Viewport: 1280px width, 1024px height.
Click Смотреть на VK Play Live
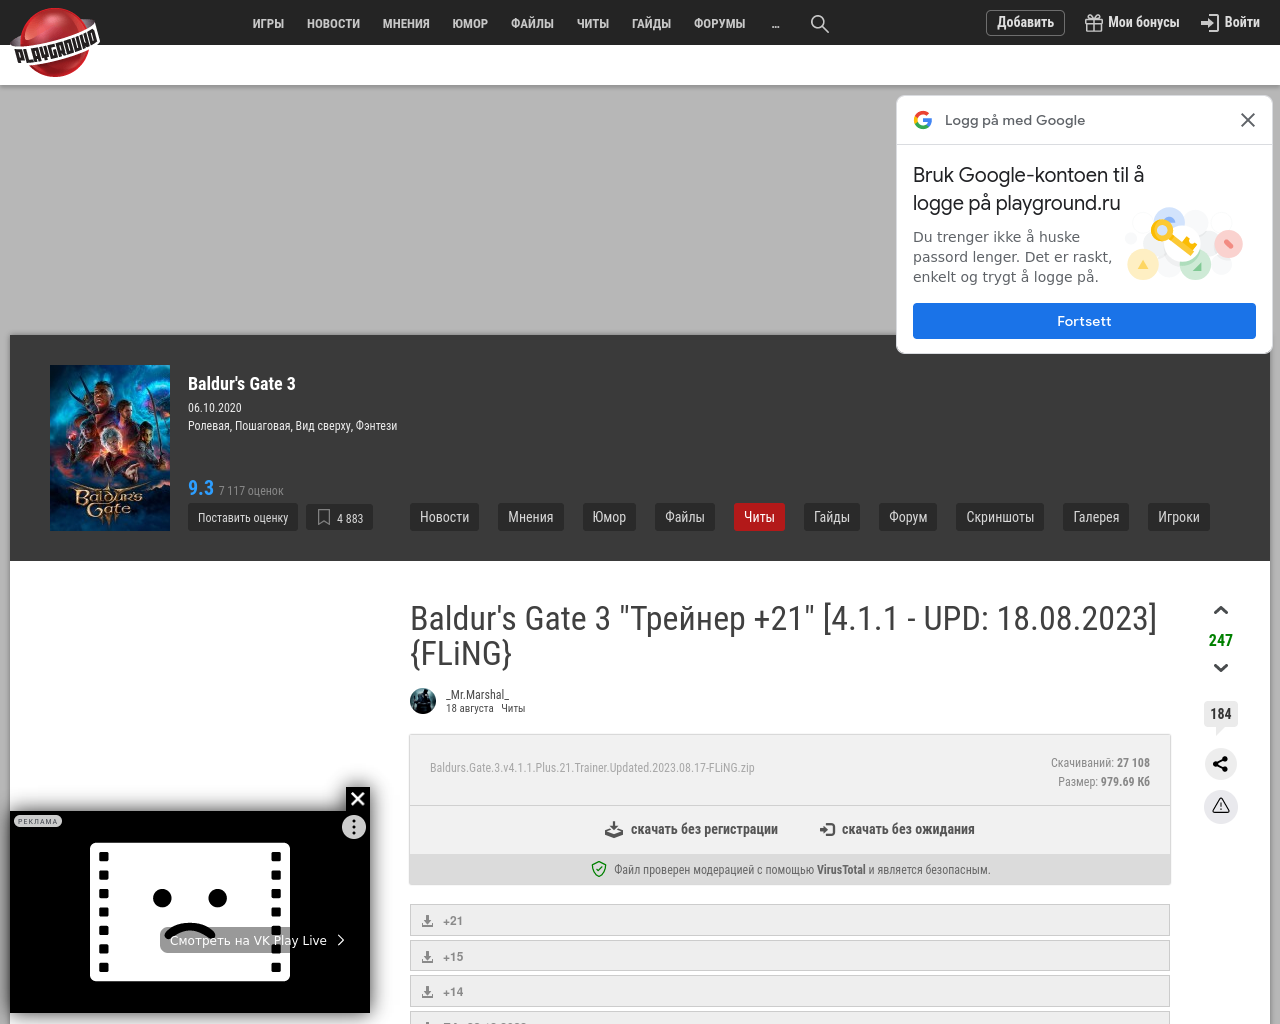[256, 940]
